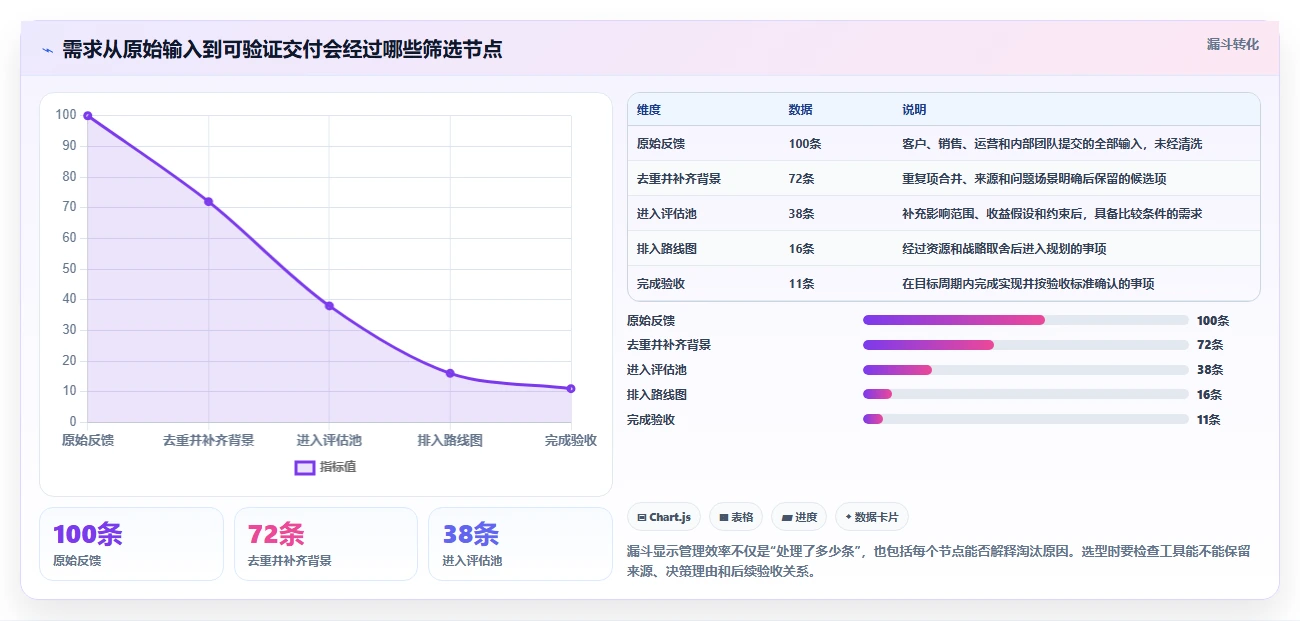Click the 排入路线图 x-axis label on the chart
Image resolution: width=1300 pixels, height=621 pixels.
click(x=450, y=440)
